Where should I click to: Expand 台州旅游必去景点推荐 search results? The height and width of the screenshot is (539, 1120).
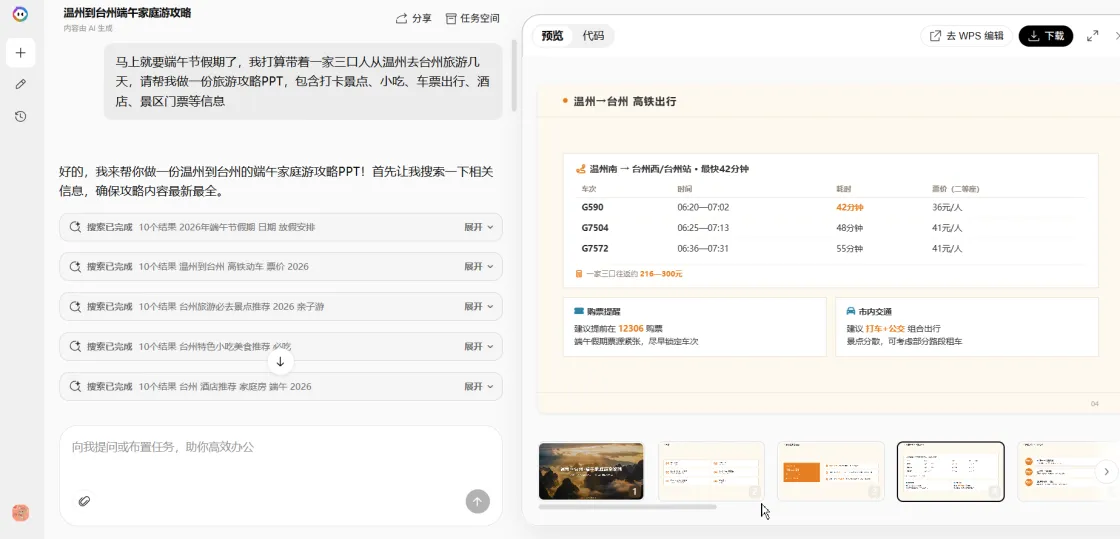[479, 306]
